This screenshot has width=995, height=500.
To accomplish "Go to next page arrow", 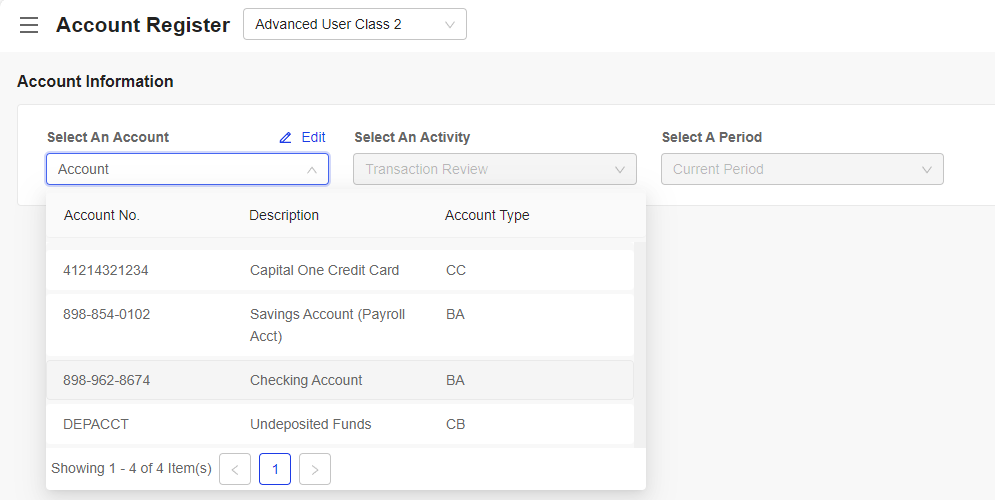I will (315, 470).
